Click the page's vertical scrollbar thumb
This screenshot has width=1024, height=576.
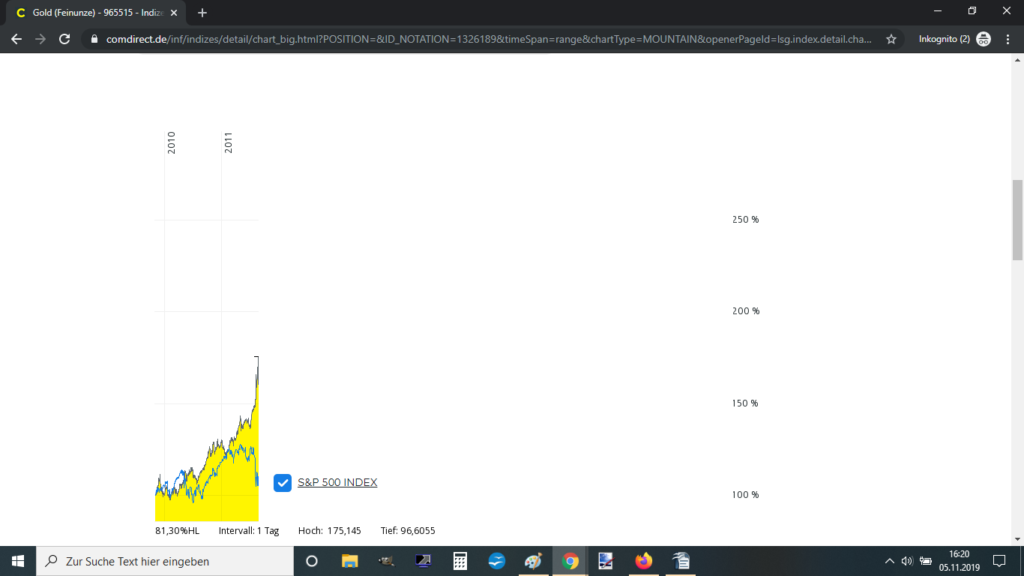pos(1017,220)
